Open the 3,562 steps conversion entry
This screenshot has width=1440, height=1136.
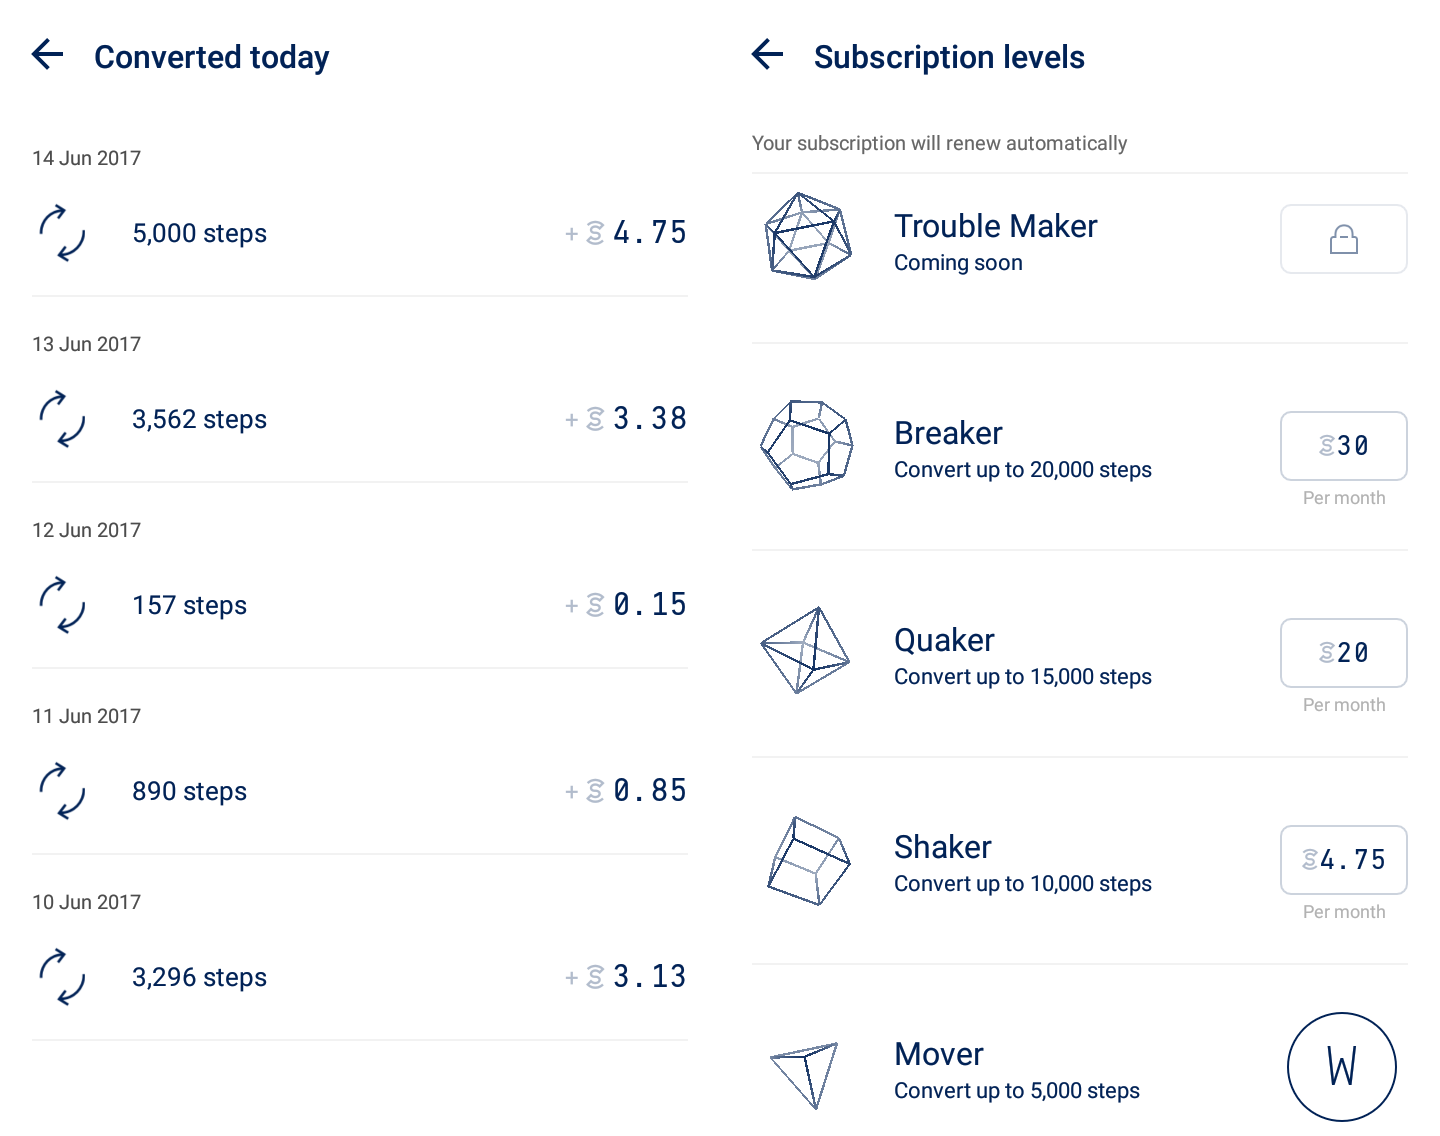(360, 419)
